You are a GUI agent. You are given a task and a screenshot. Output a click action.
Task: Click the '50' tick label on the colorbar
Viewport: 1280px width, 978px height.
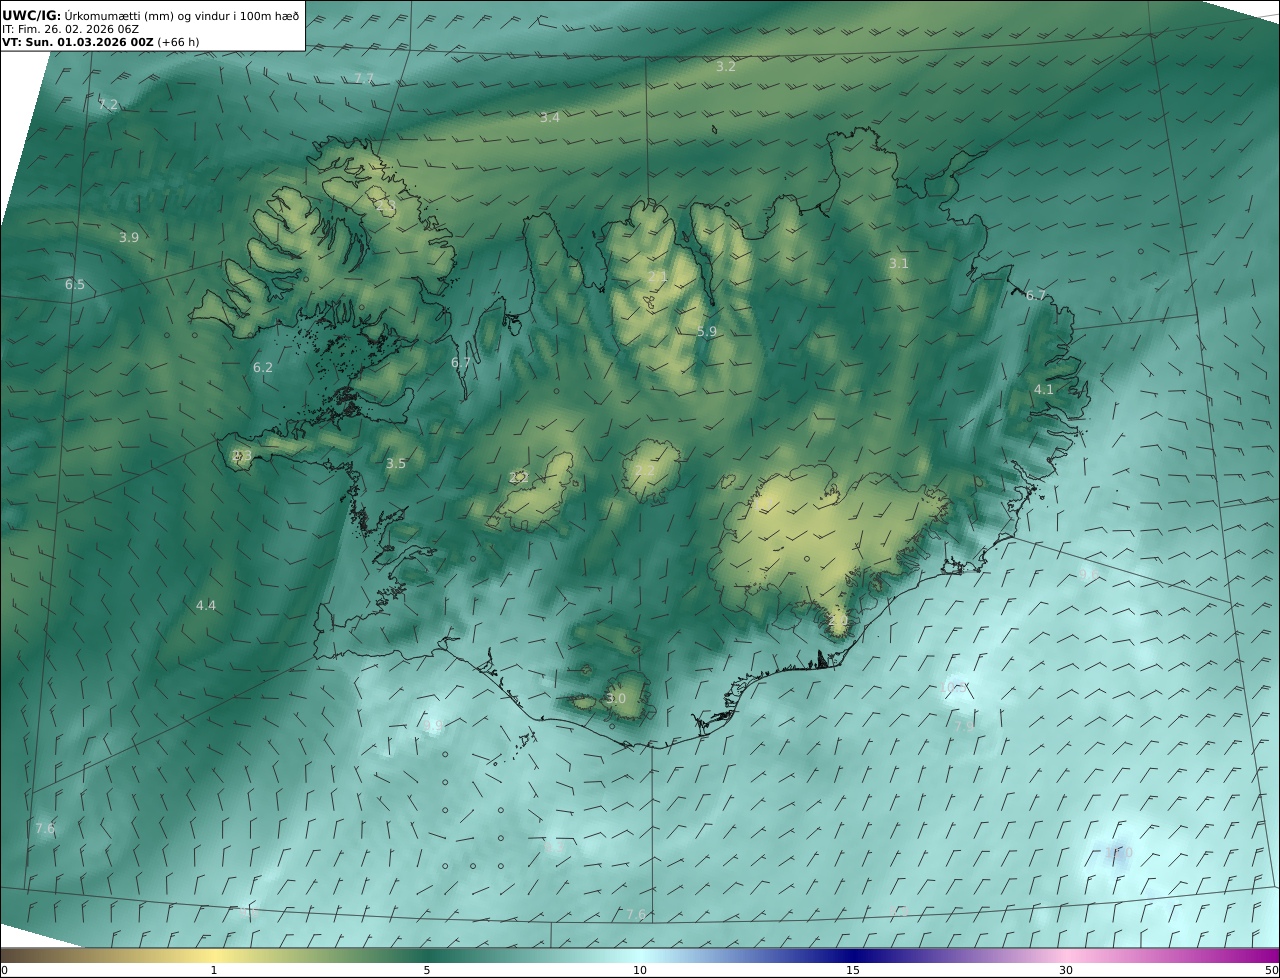(x=1271, y=970)
